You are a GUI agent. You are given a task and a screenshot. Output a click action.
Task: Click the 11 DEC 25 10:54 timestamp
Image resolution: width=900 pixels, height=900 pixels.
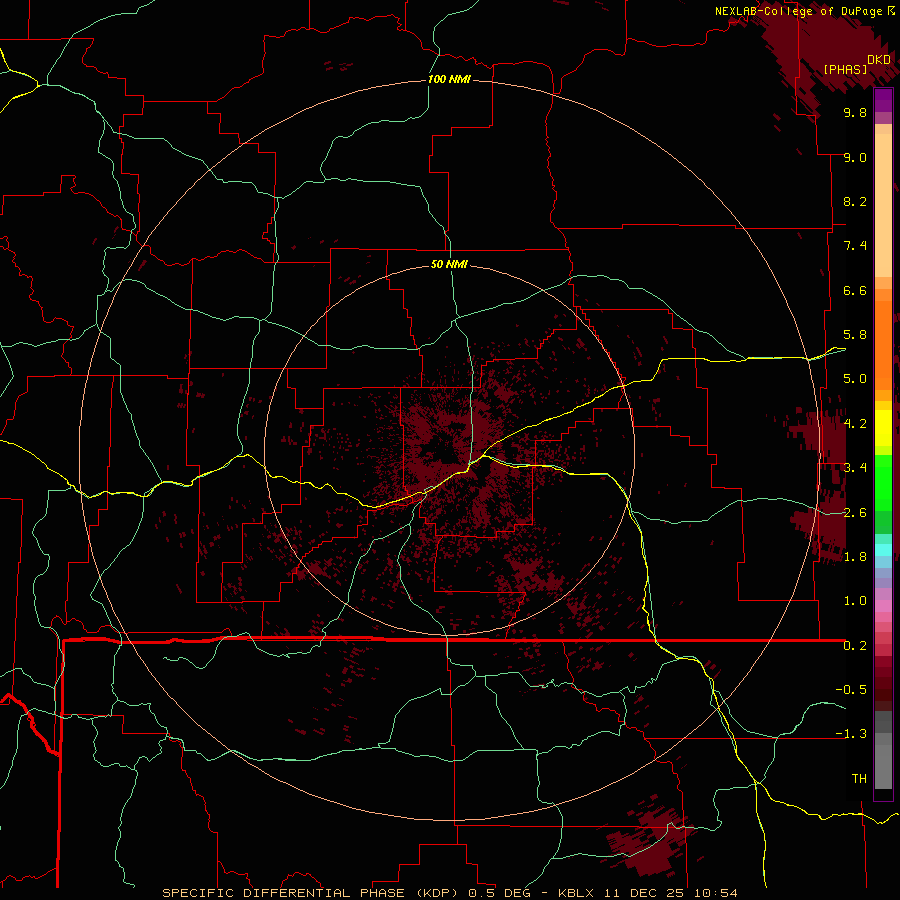tap(669, 893)
